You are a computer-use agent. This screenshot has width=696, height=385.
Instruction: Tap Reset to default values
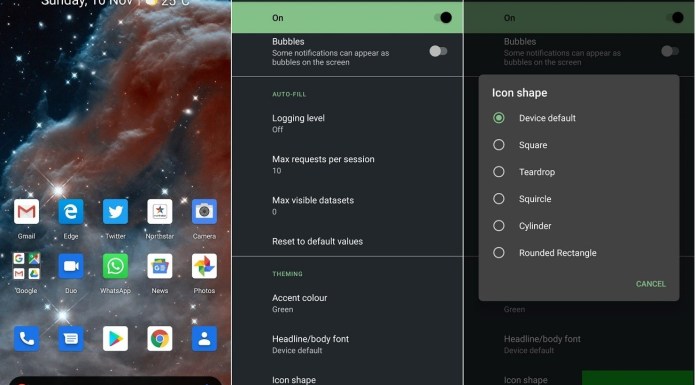(347, 241)
